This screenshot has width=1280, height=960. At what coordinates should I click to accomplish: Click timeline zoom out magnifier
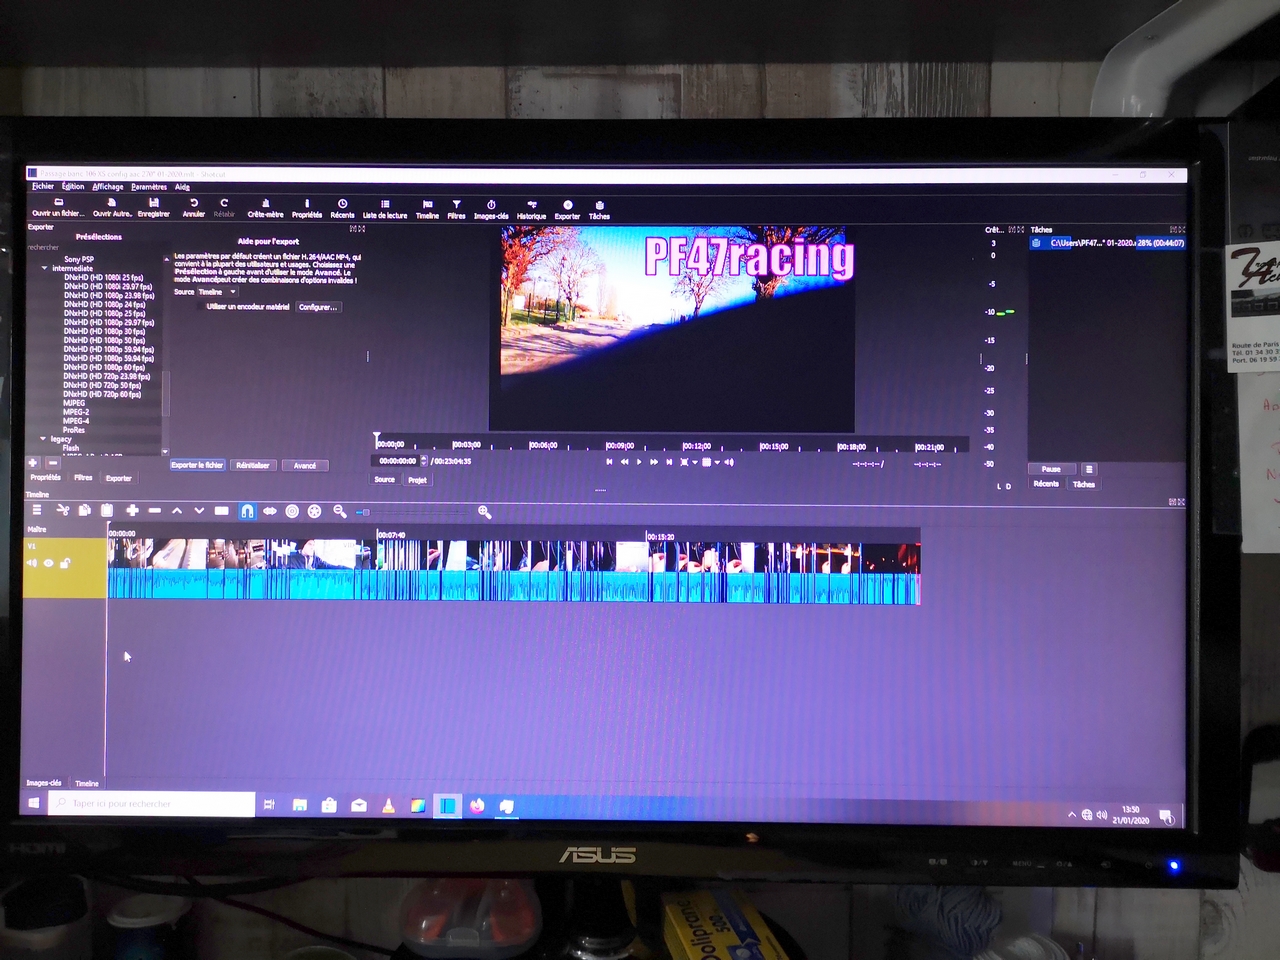[340, 511]
